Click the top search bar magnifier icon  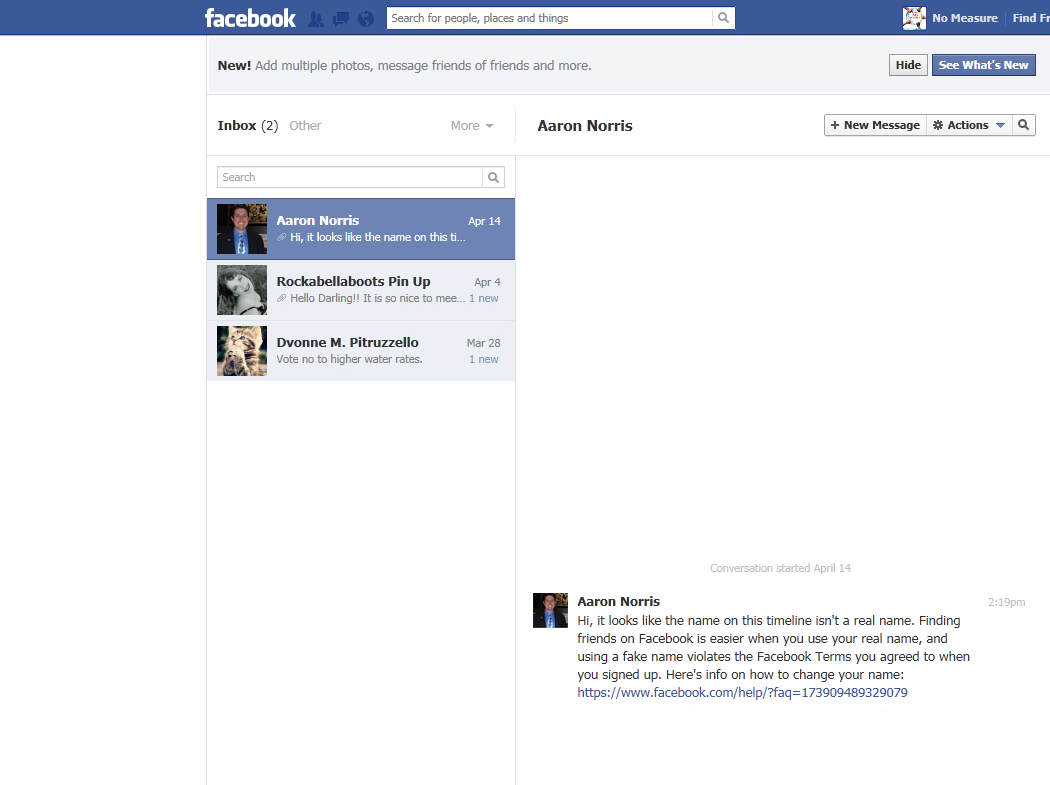point(723,18)
